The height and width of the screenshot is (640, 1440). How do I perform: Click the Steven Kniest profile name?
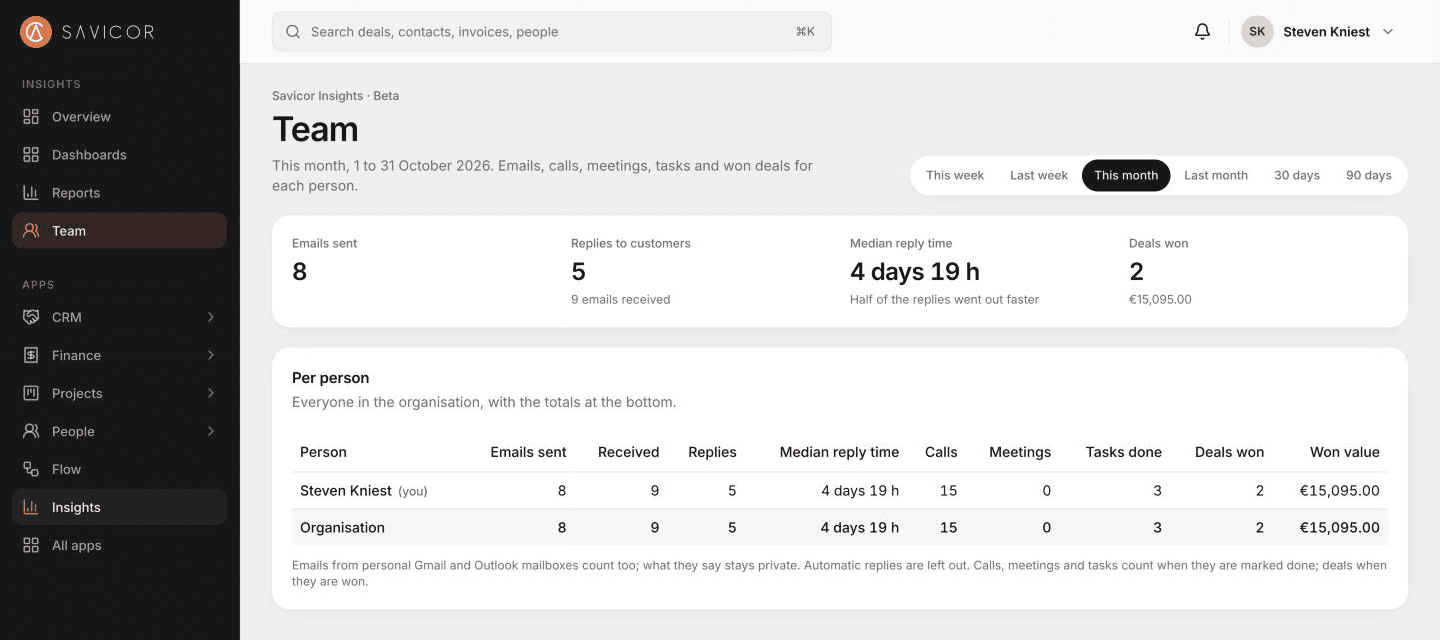tap(1326, 32)
